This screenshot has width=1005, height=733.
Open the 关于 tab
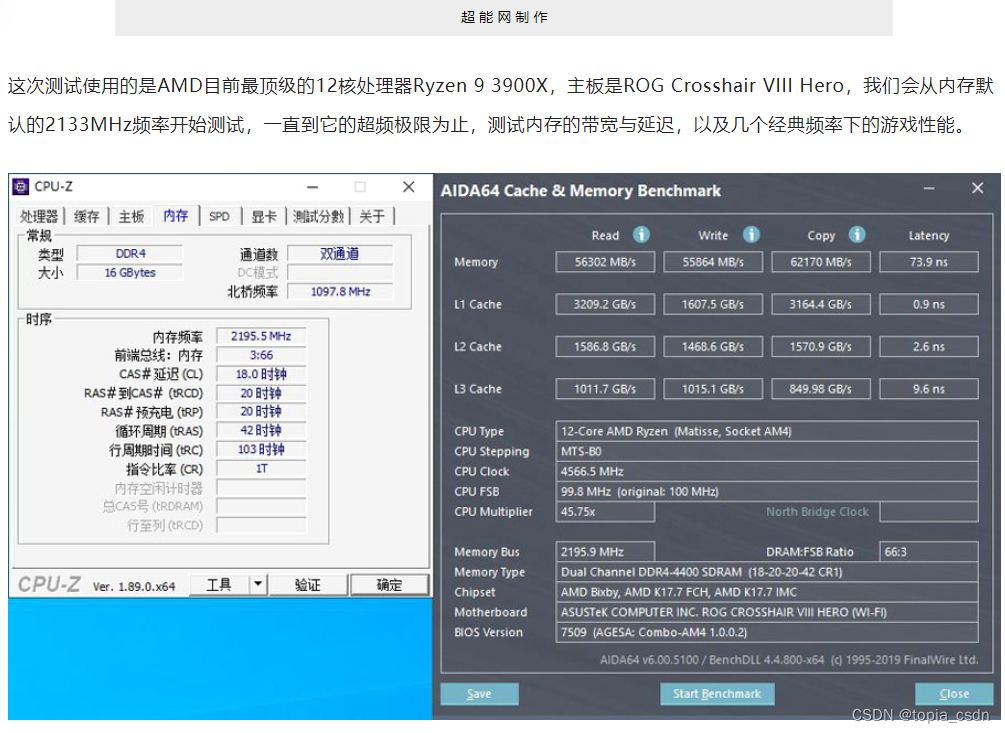372,217
